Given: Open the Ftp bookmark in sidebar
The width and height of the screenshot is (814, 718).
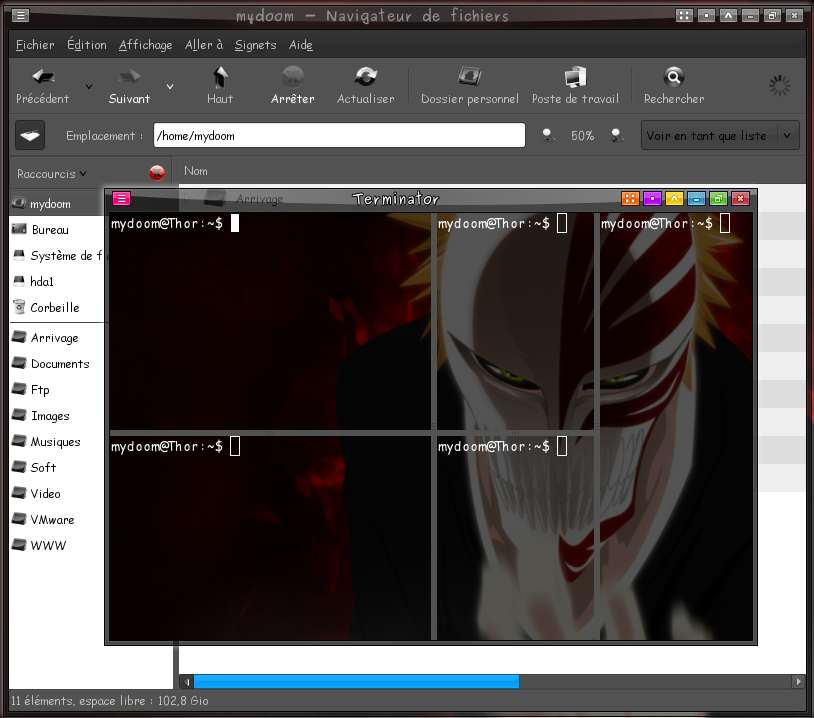Looking at the screenshot, I should point(57,389).
